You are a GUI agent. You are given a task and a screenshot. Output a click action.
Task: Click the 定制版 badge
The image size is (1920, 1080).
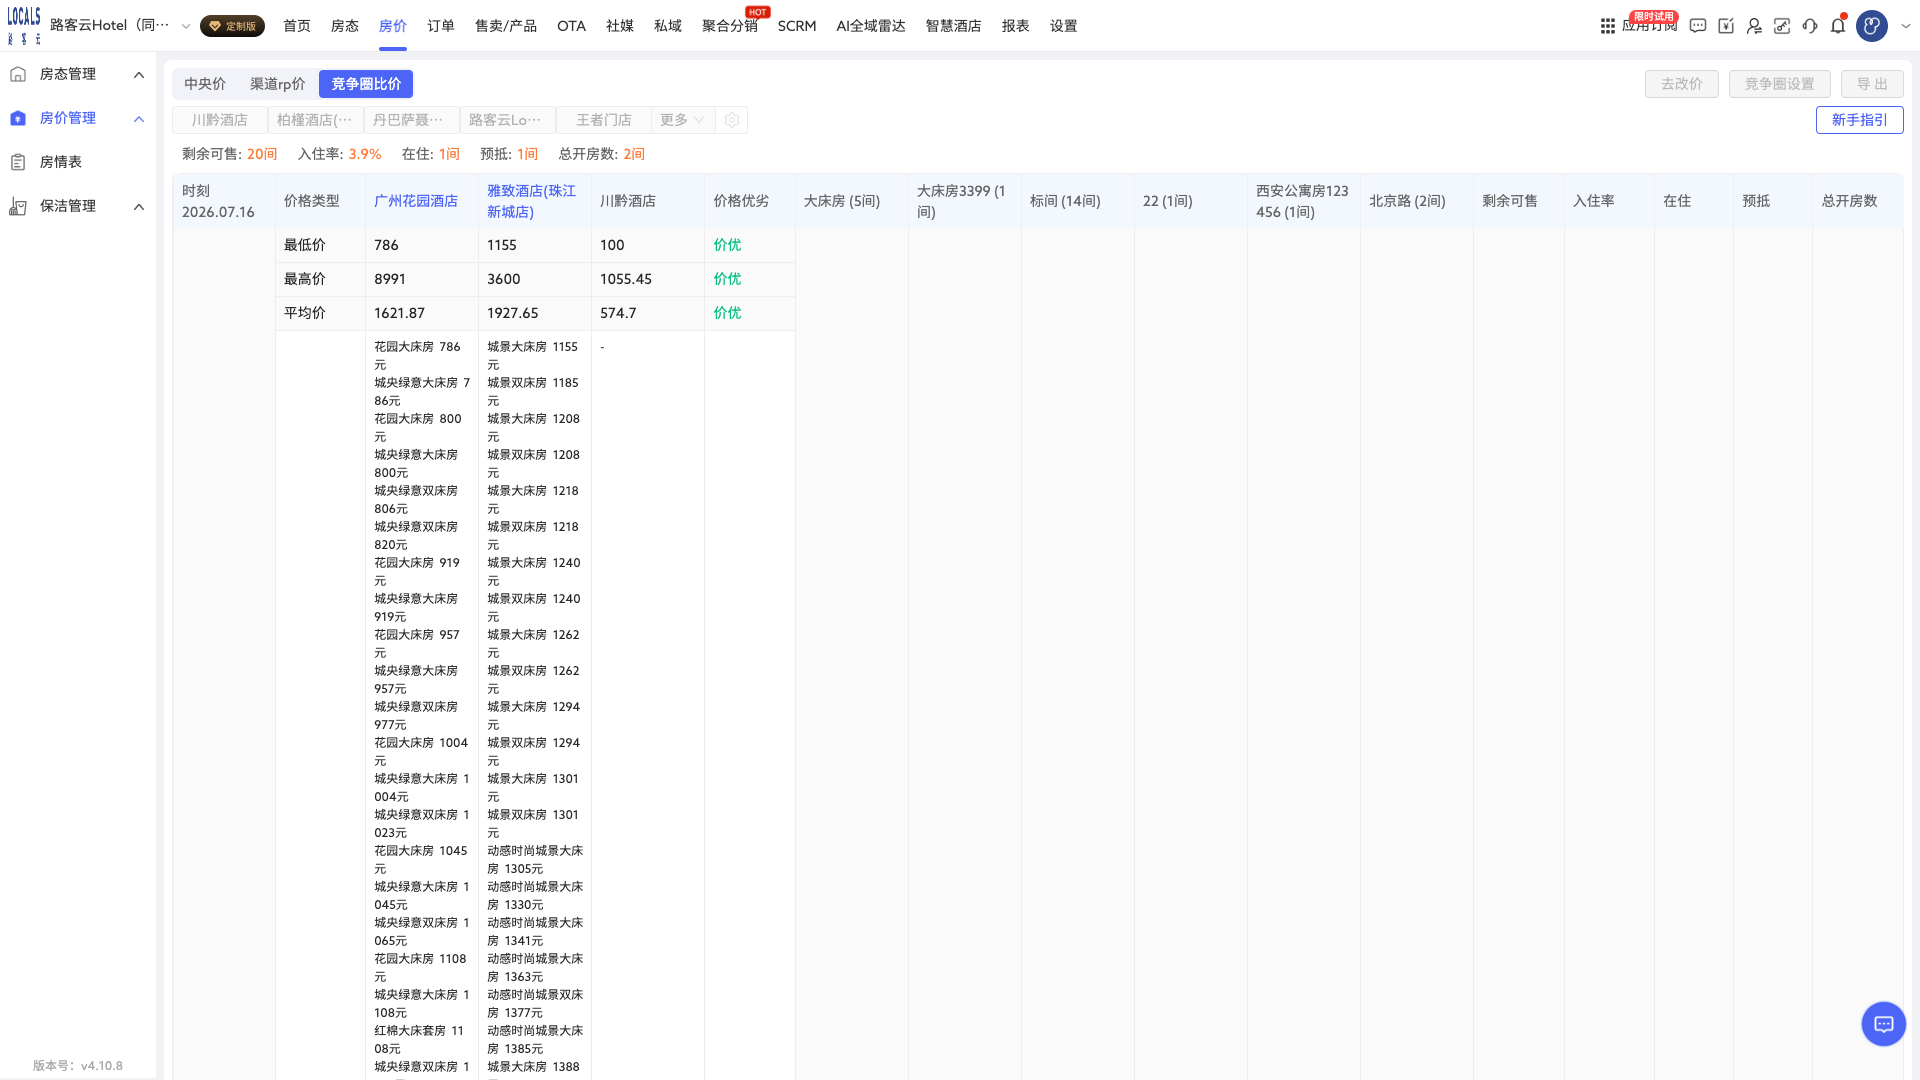click(x=232, y=26)
